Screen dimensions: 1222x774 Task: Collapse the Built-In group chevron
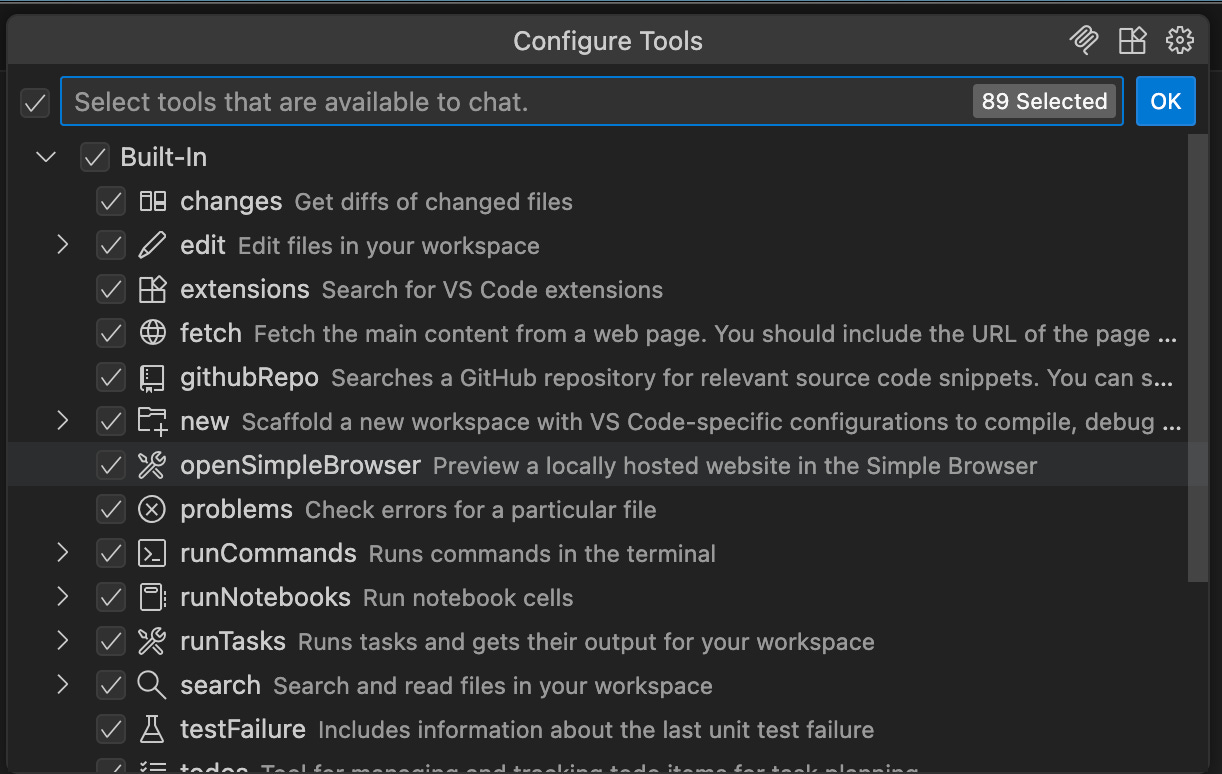pos(46,158)
